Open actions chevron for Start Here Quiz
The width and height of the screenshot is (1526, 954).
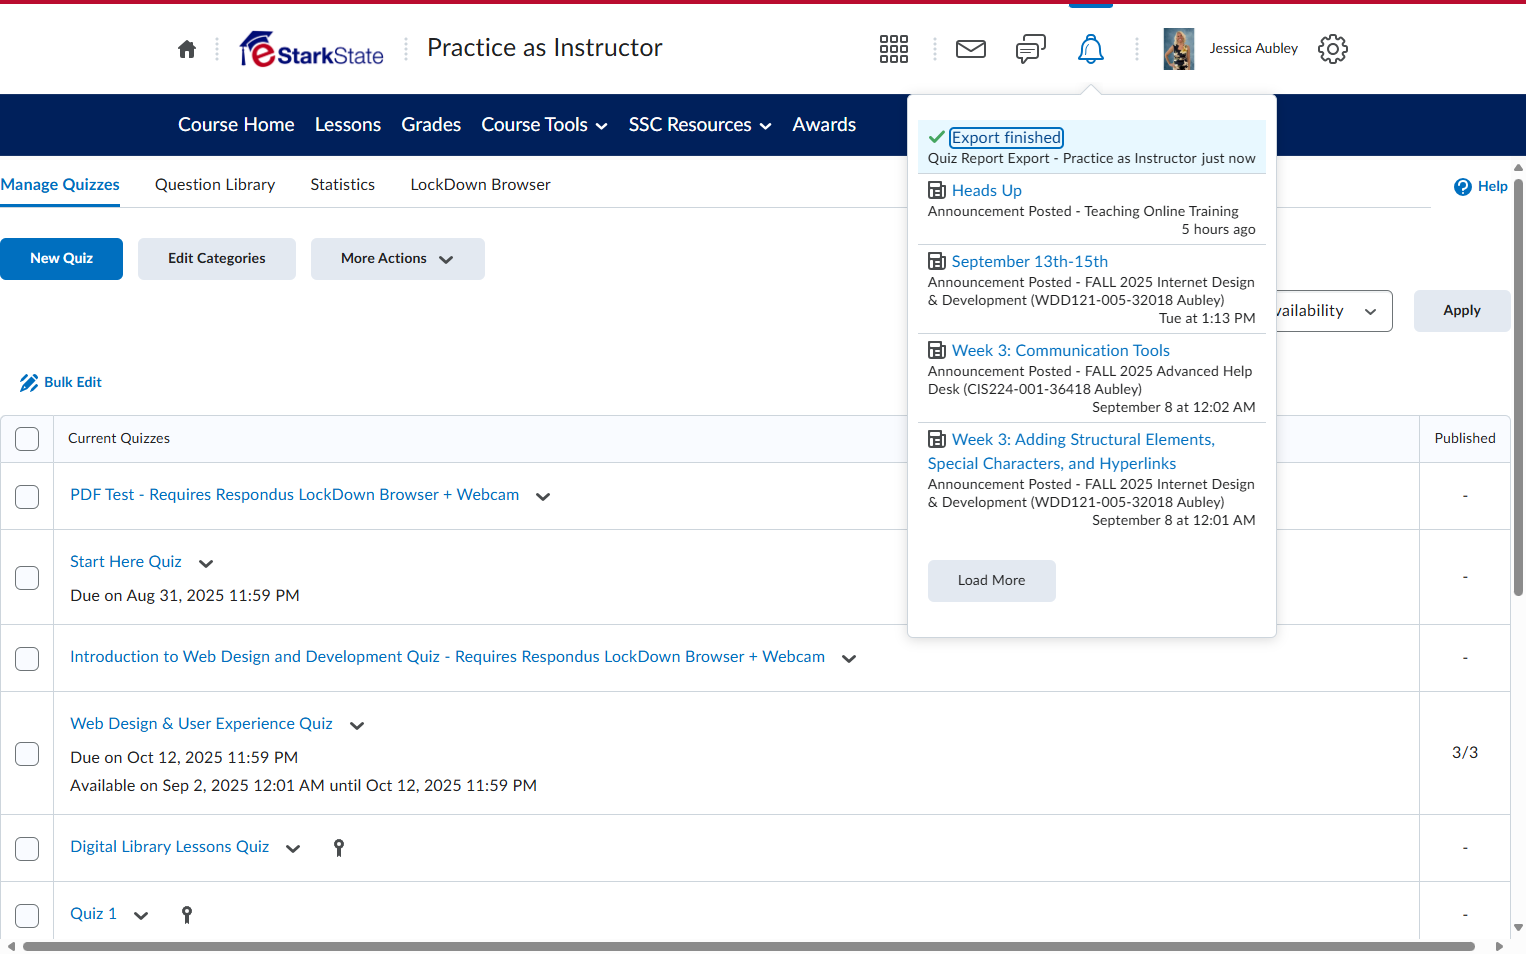pyautogui.click(x=206, y=563)
